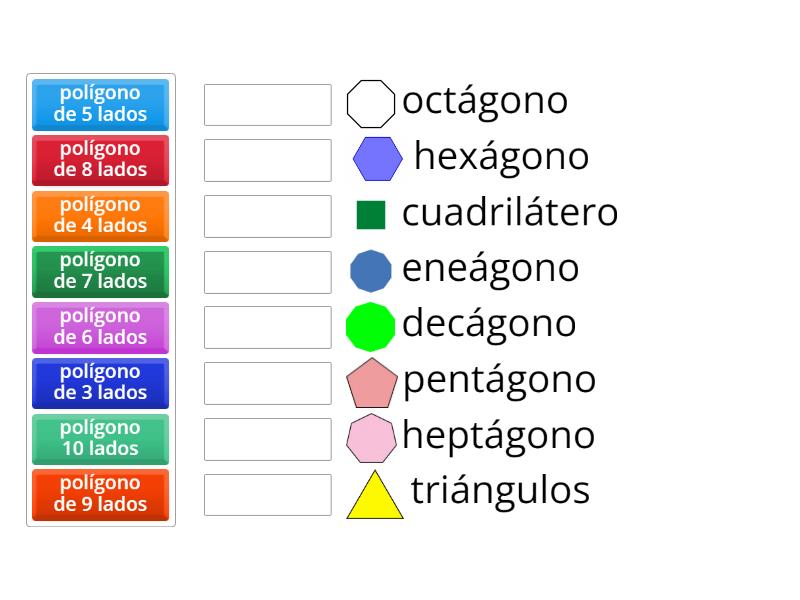The image size is (800, 600).
Task: Select the answer box next to 'decágono'
Action: tap(268, 326)
